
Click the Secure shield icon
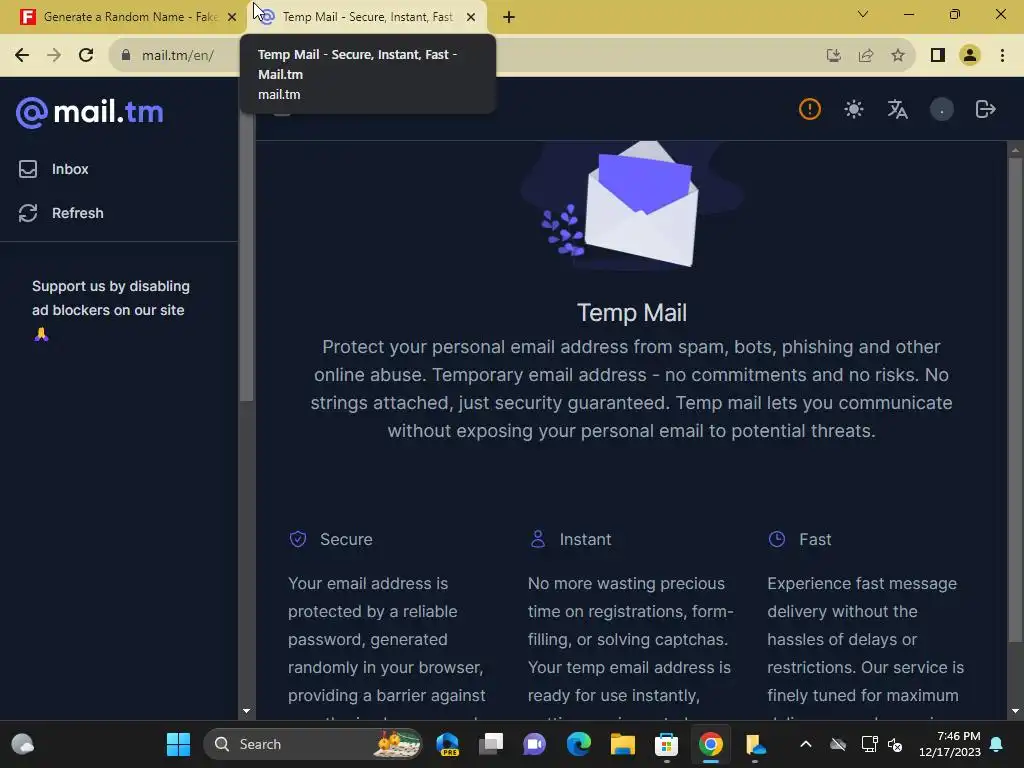pyautogui.click(x=298, y=539)
